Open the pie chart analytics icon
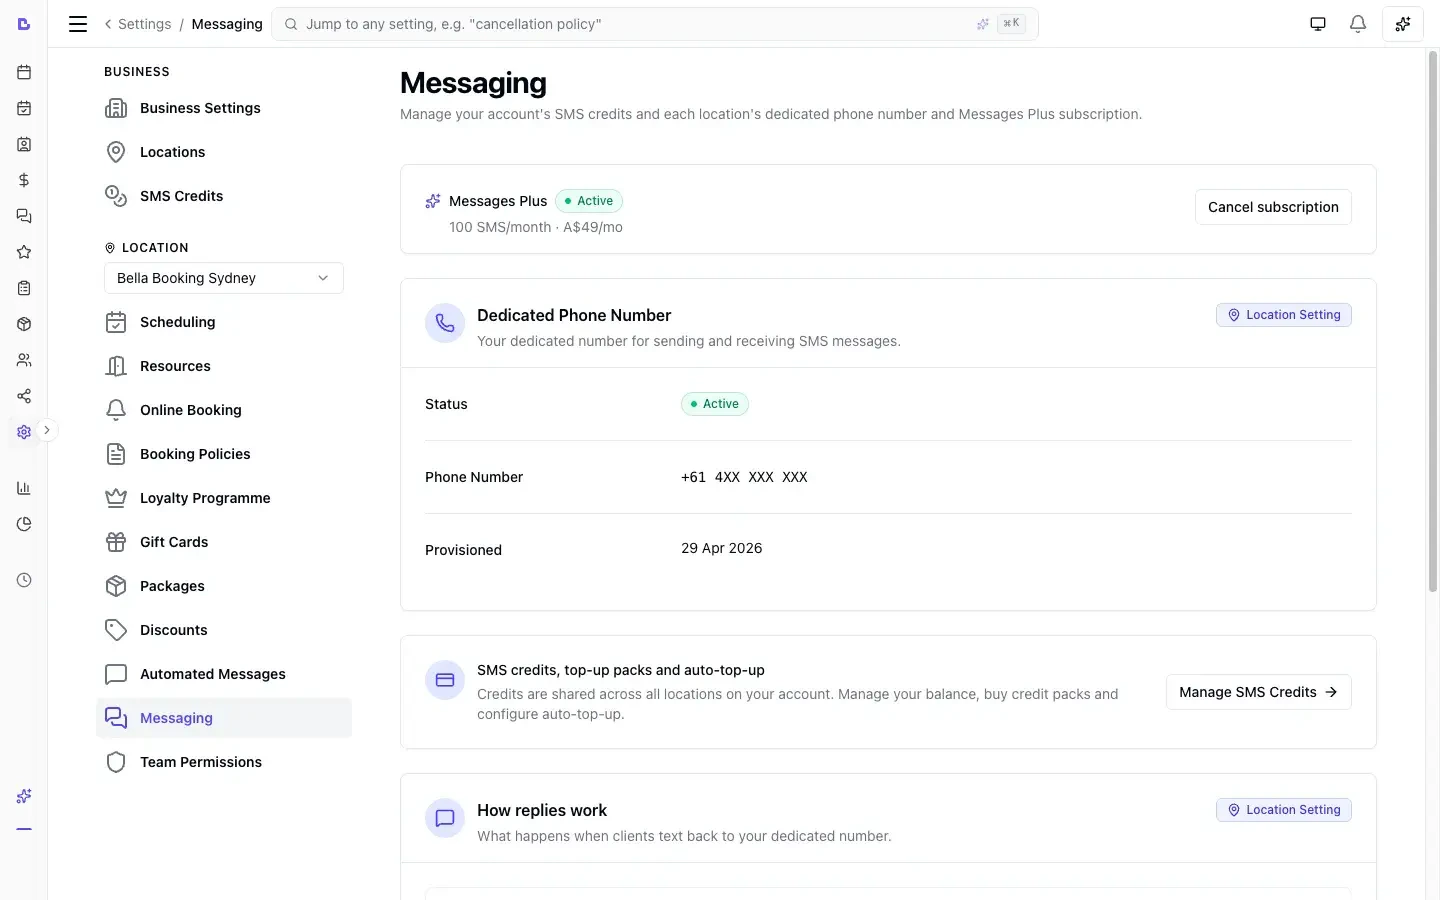1440x900 pixels. 24,524
